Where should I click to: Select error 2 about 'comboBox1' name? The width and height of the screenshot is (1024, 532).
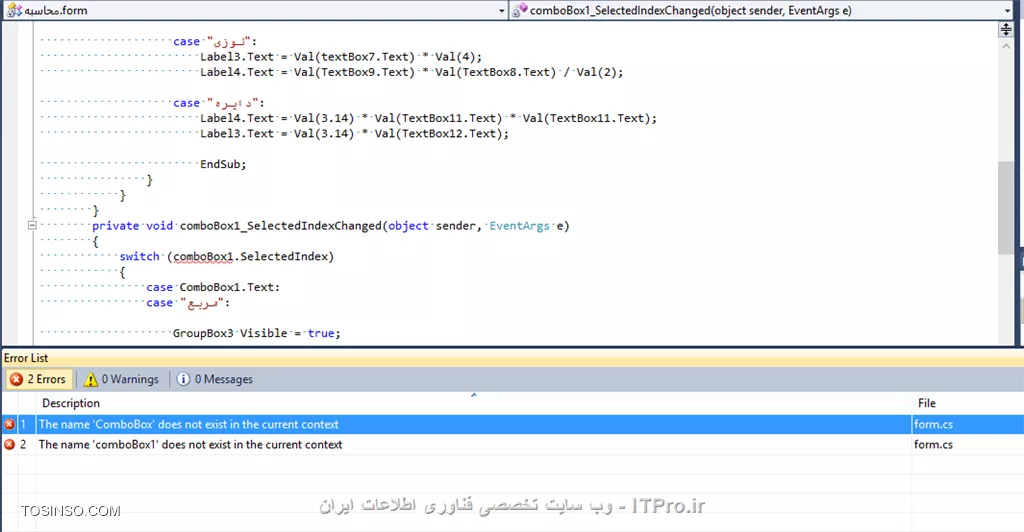click(x=512, y=445)
